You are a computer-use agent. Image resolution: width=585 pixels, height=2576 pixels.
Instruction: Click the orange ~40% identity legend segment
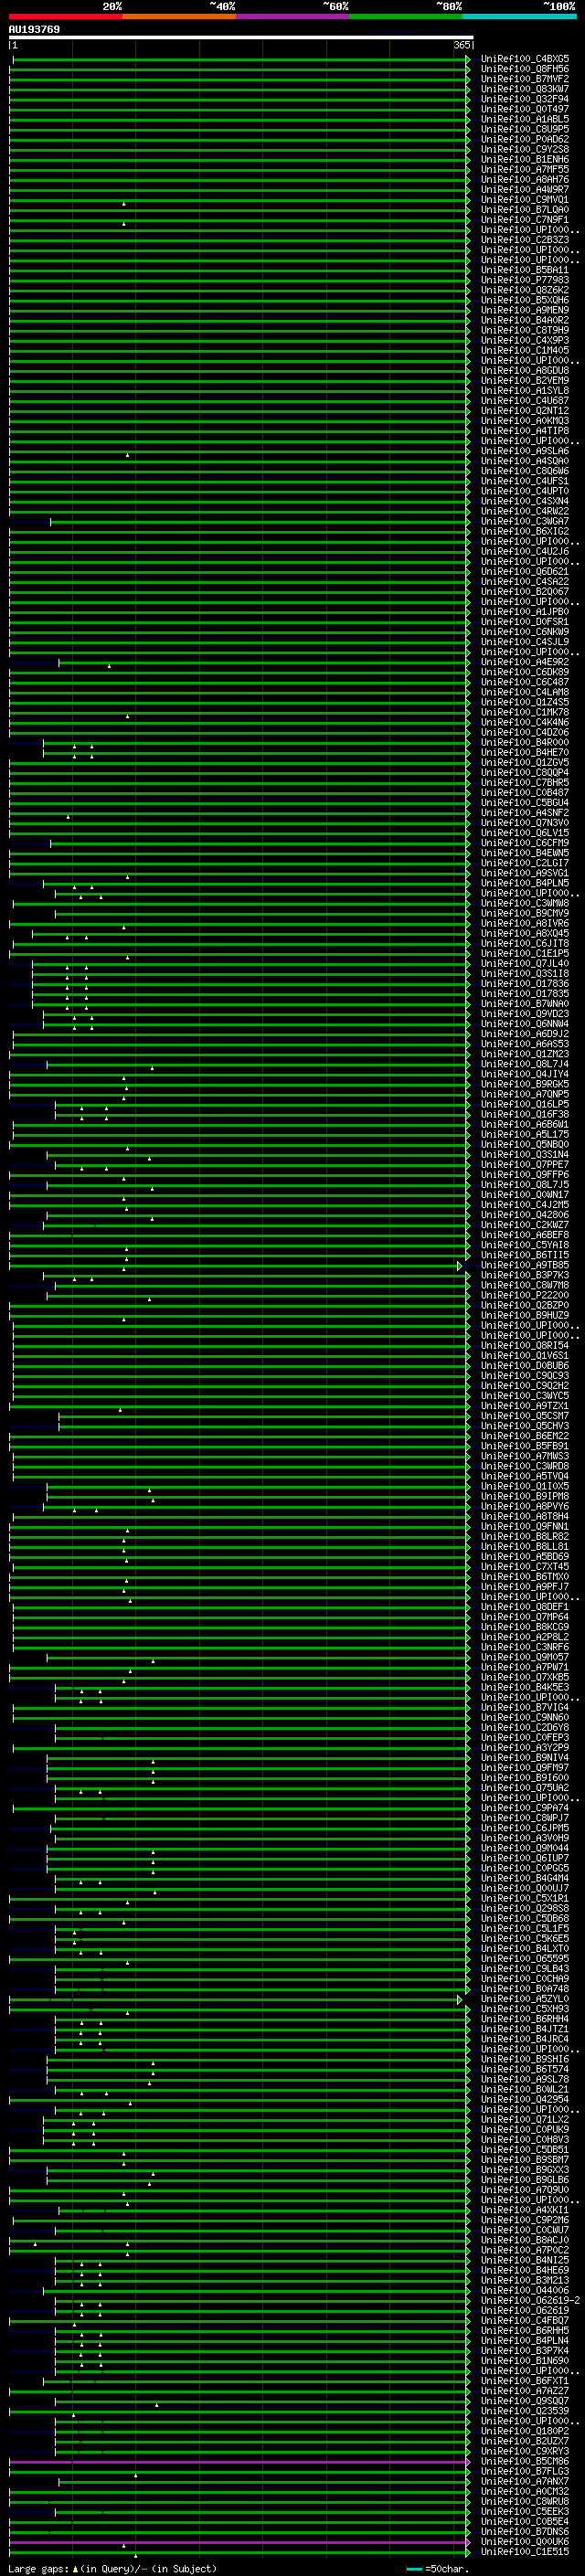[178, 16]
